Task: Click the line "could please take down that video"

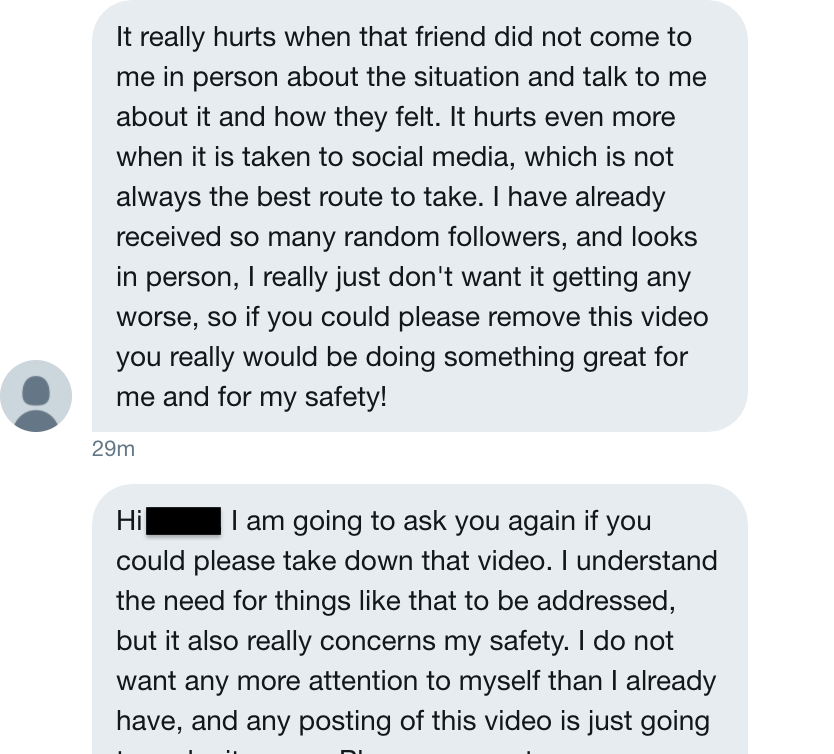Action: 334,561
